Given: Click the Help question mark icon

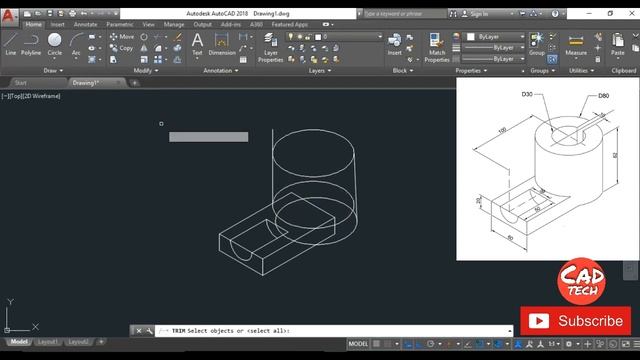Looking at the screenshot, I should click(x=555, y=13).
